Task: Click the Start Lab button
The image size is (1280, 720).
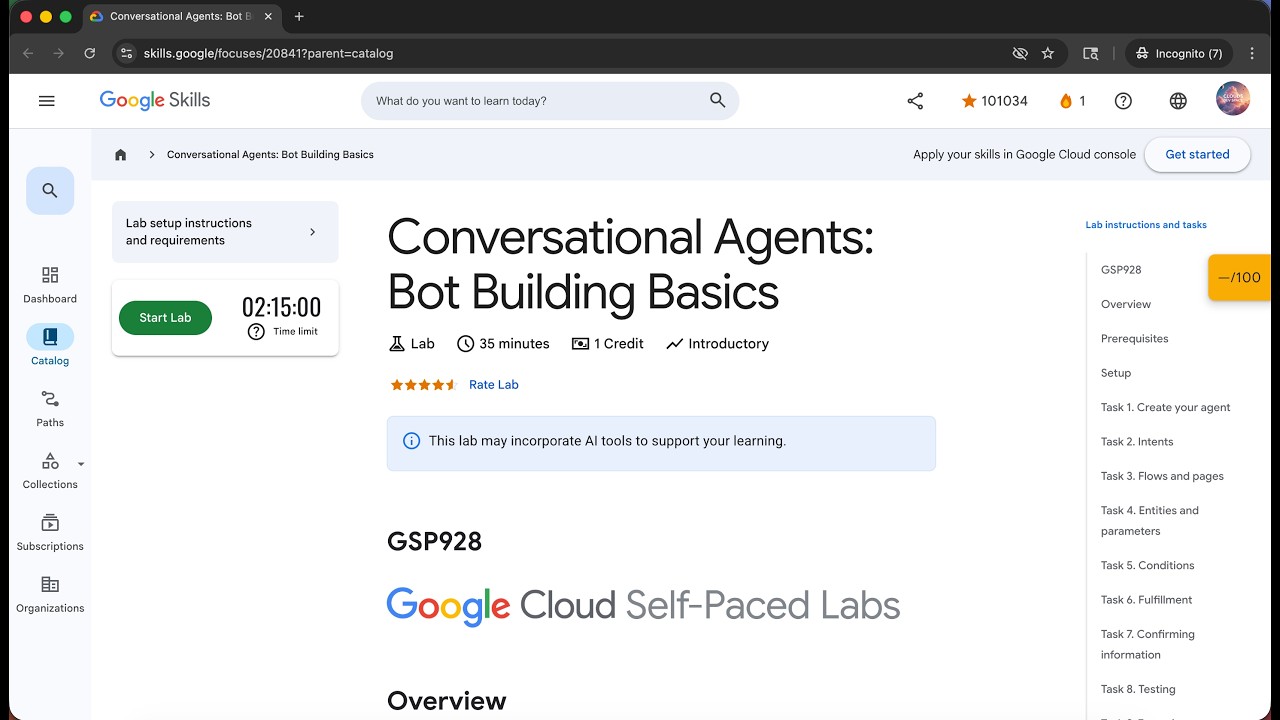Action: point(165,318)
